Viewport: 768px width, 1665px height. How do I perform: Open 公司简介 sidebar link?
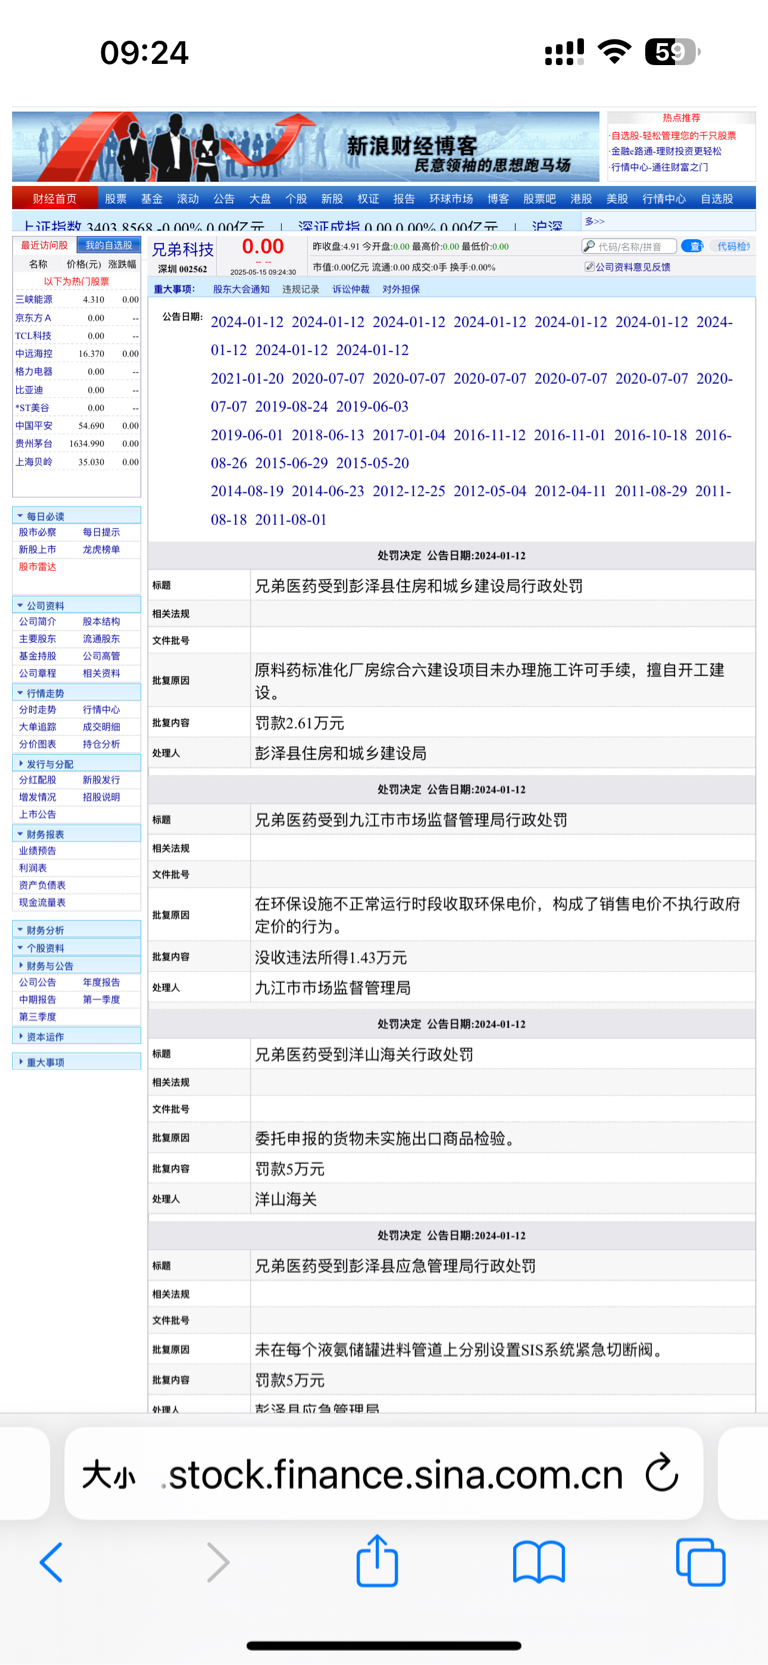tap(38, 621)
